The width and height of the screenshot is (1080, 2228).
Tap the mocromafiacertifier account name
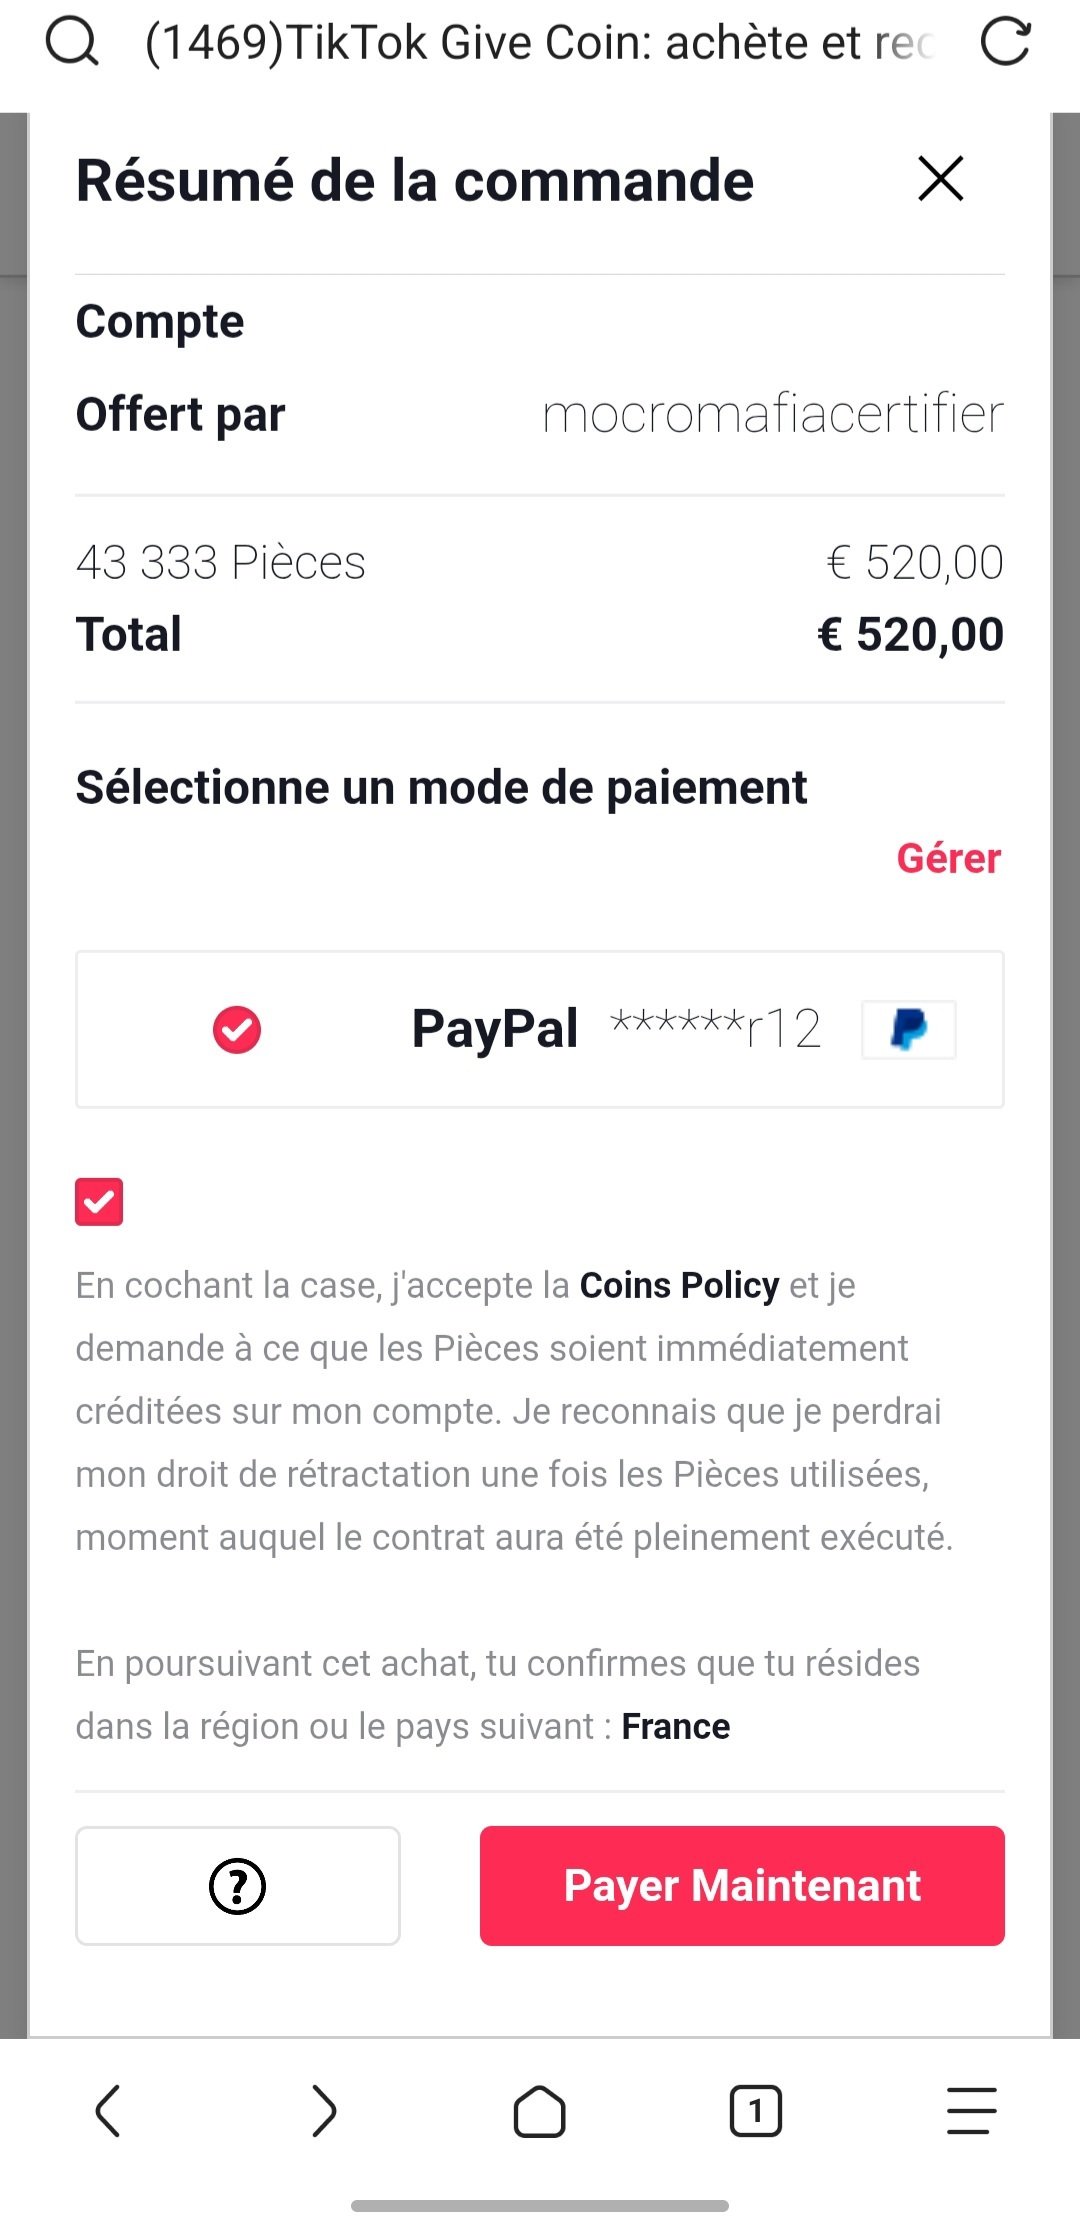772,414
